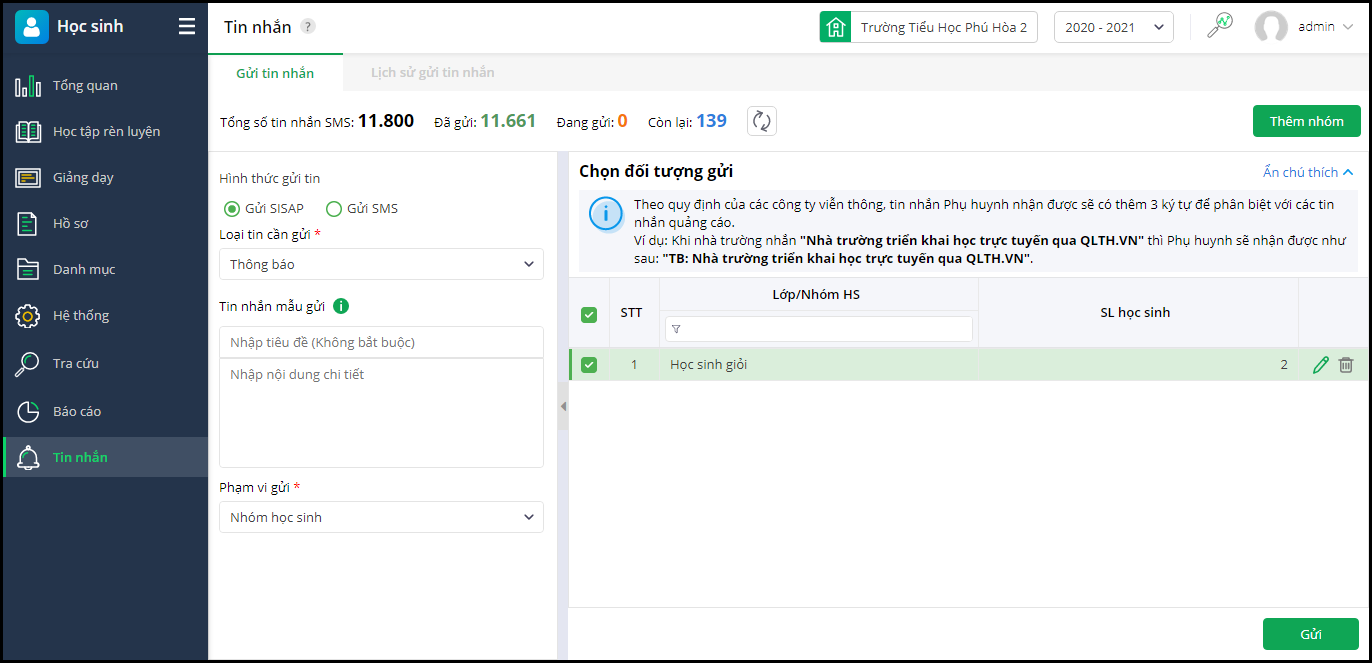Collapse the note via Ẩn chú thích
This screenshot has height=663, width=1372.
1308,172
